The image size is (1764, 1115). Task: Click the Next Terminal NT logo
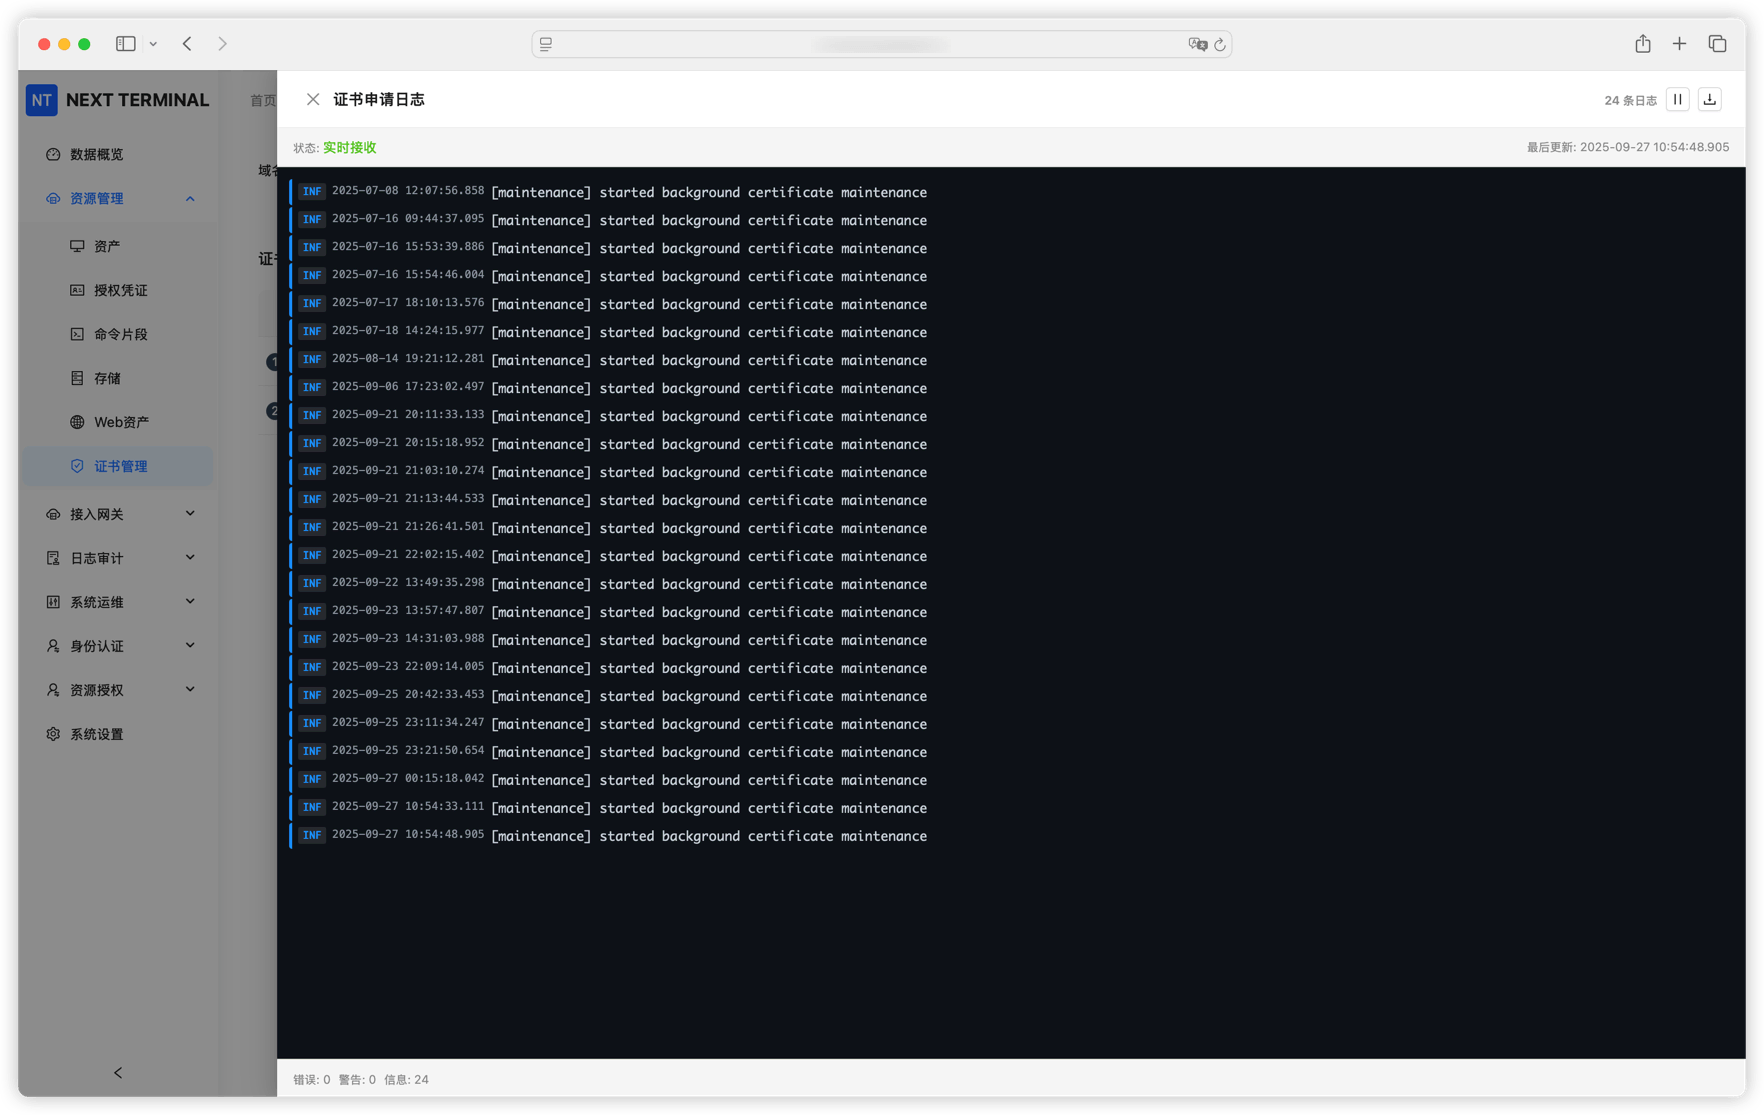coord(41,100)
